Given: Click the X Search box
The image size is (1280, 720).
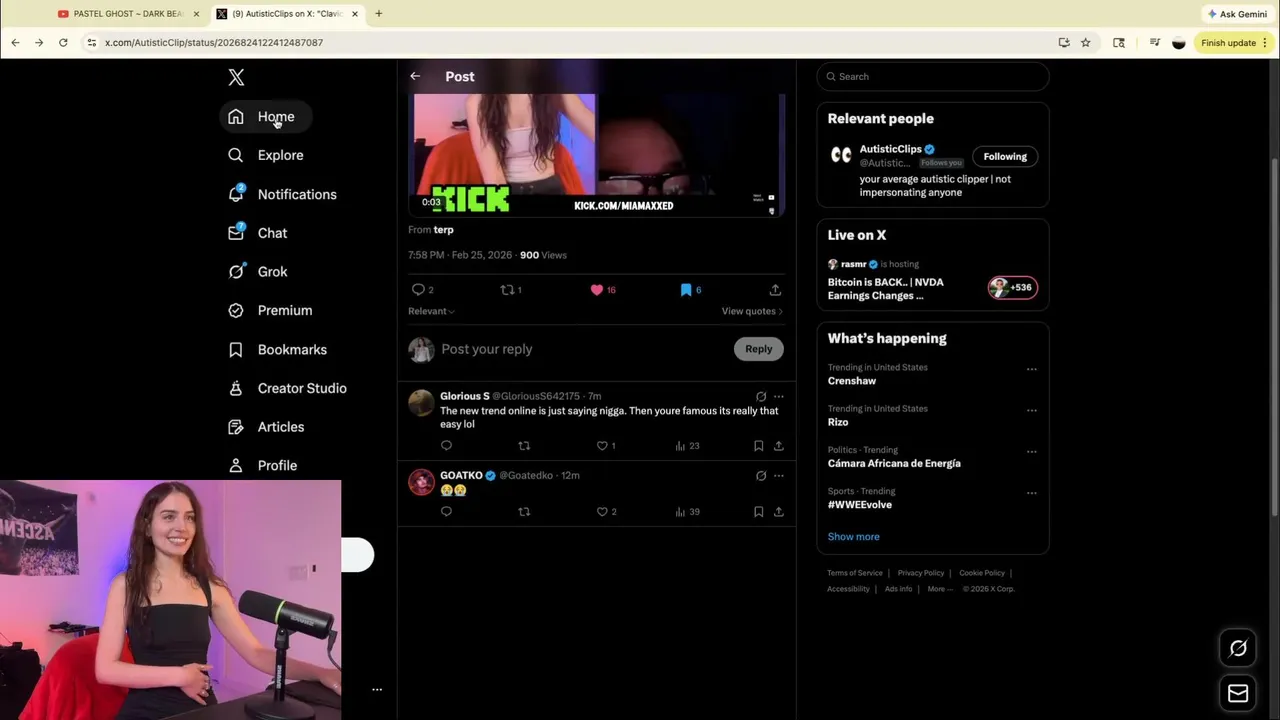Looking at the screenshot, I should pyautogui.click(x=932, y=76).
